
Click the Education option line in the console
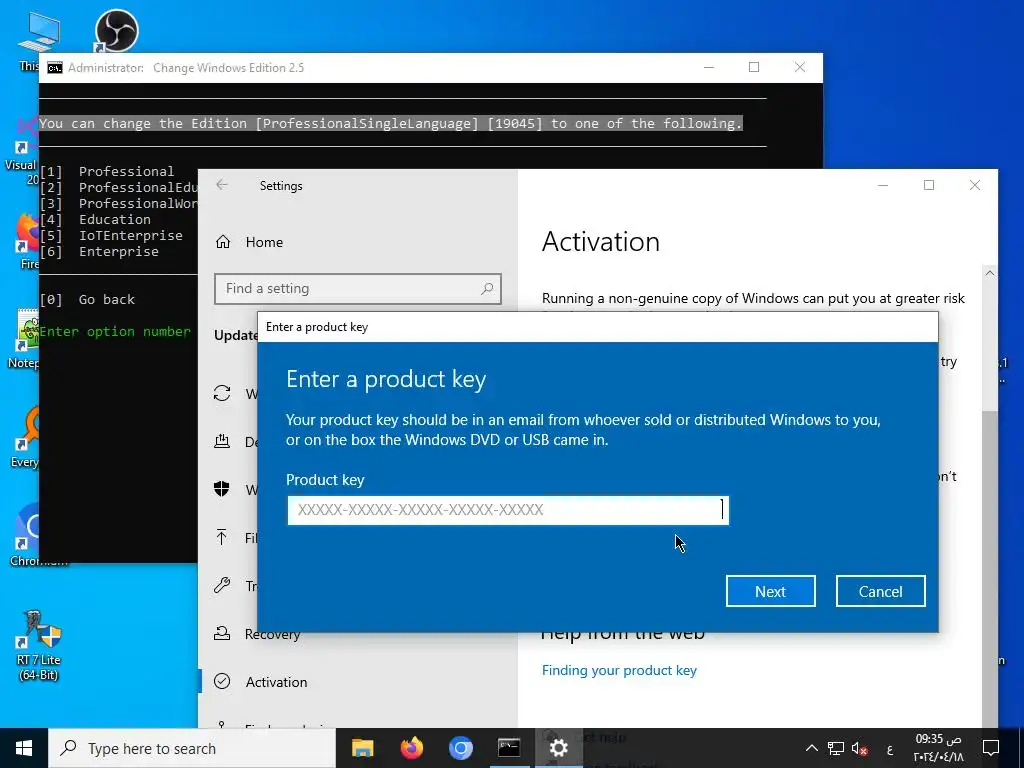coord(95,219)
